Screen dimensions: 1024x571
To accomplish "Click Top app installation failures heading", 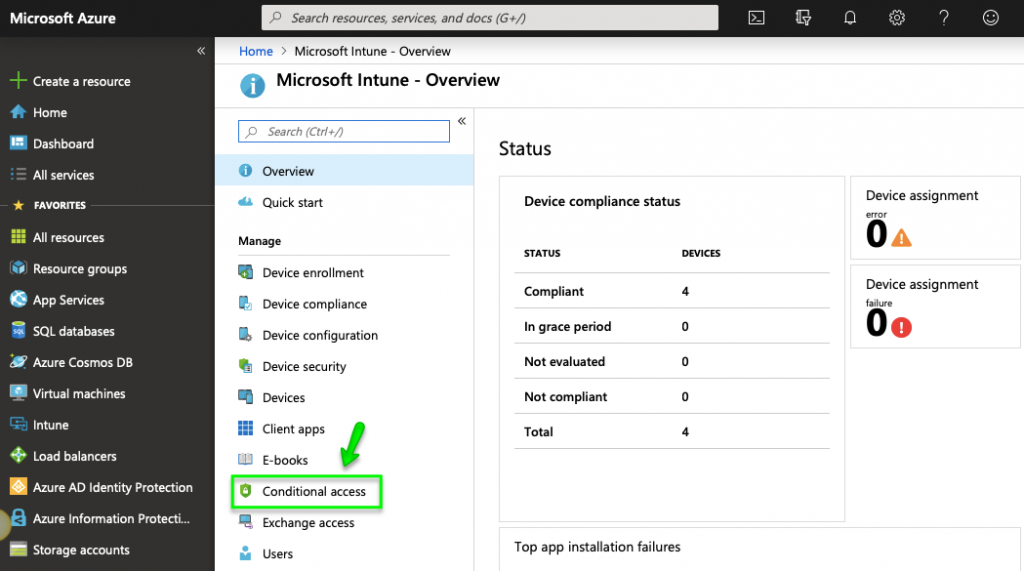I will [597, 547].
